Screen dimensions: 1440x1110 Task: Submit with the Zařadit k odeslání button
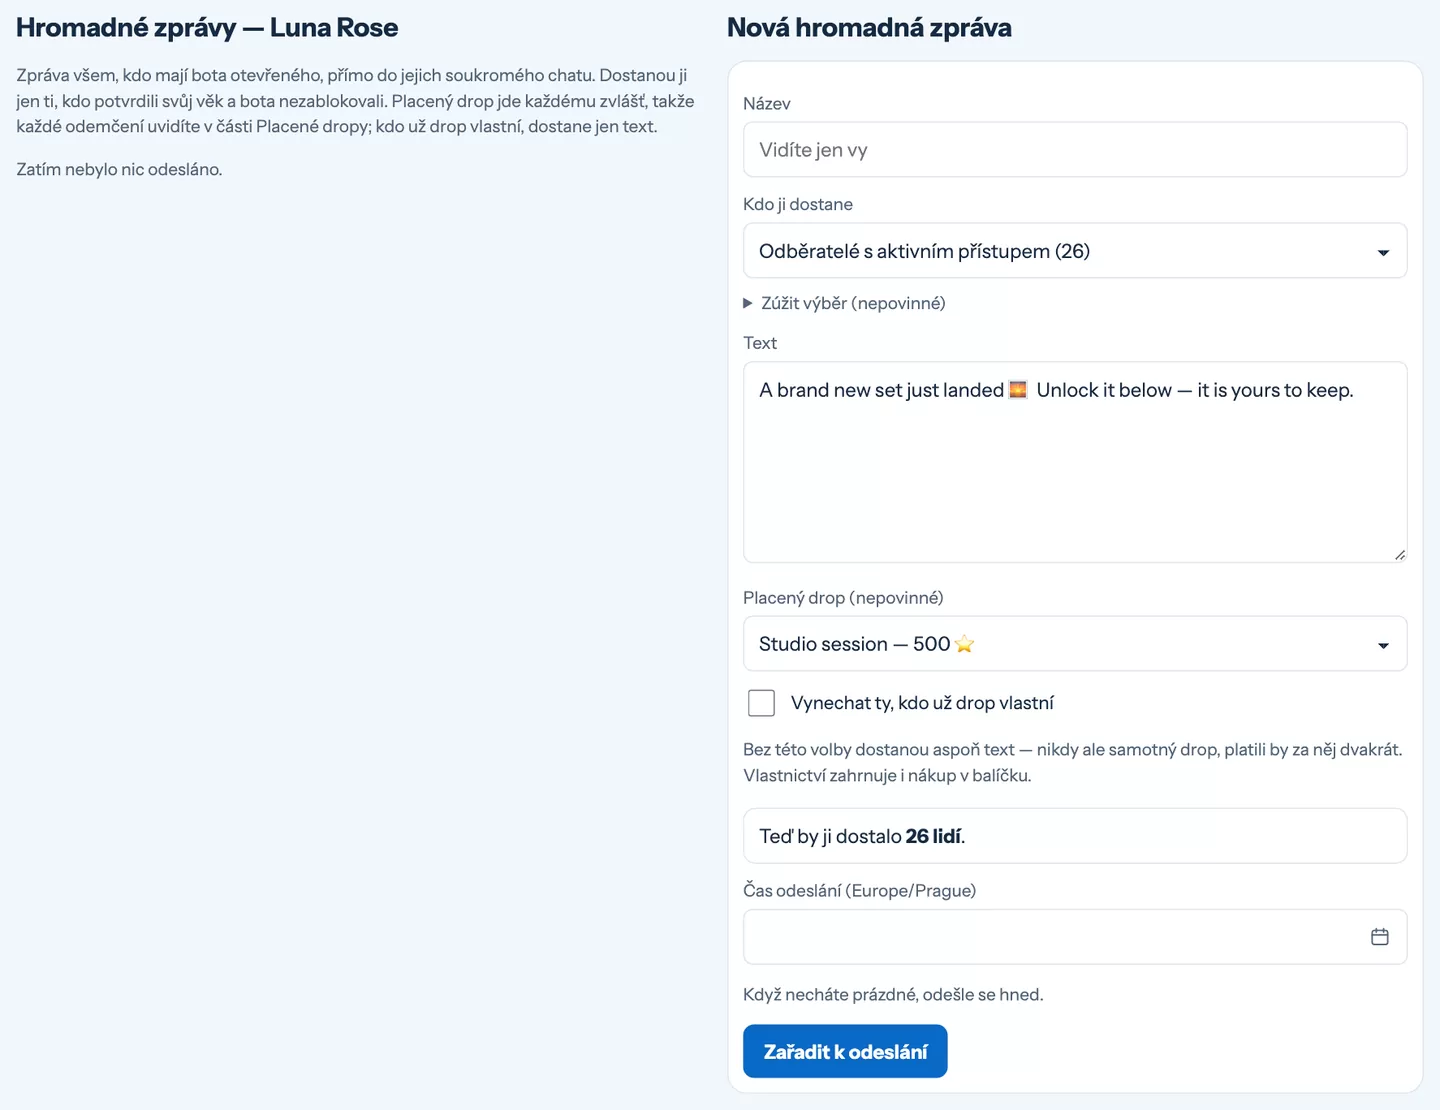845,1051
